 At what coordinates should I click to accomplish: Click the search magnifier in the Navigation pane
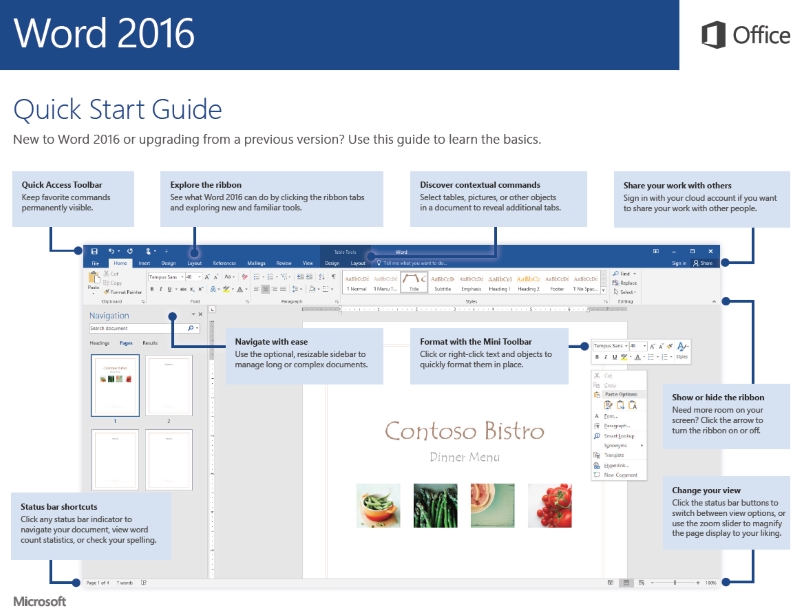(x=191, y=328)
